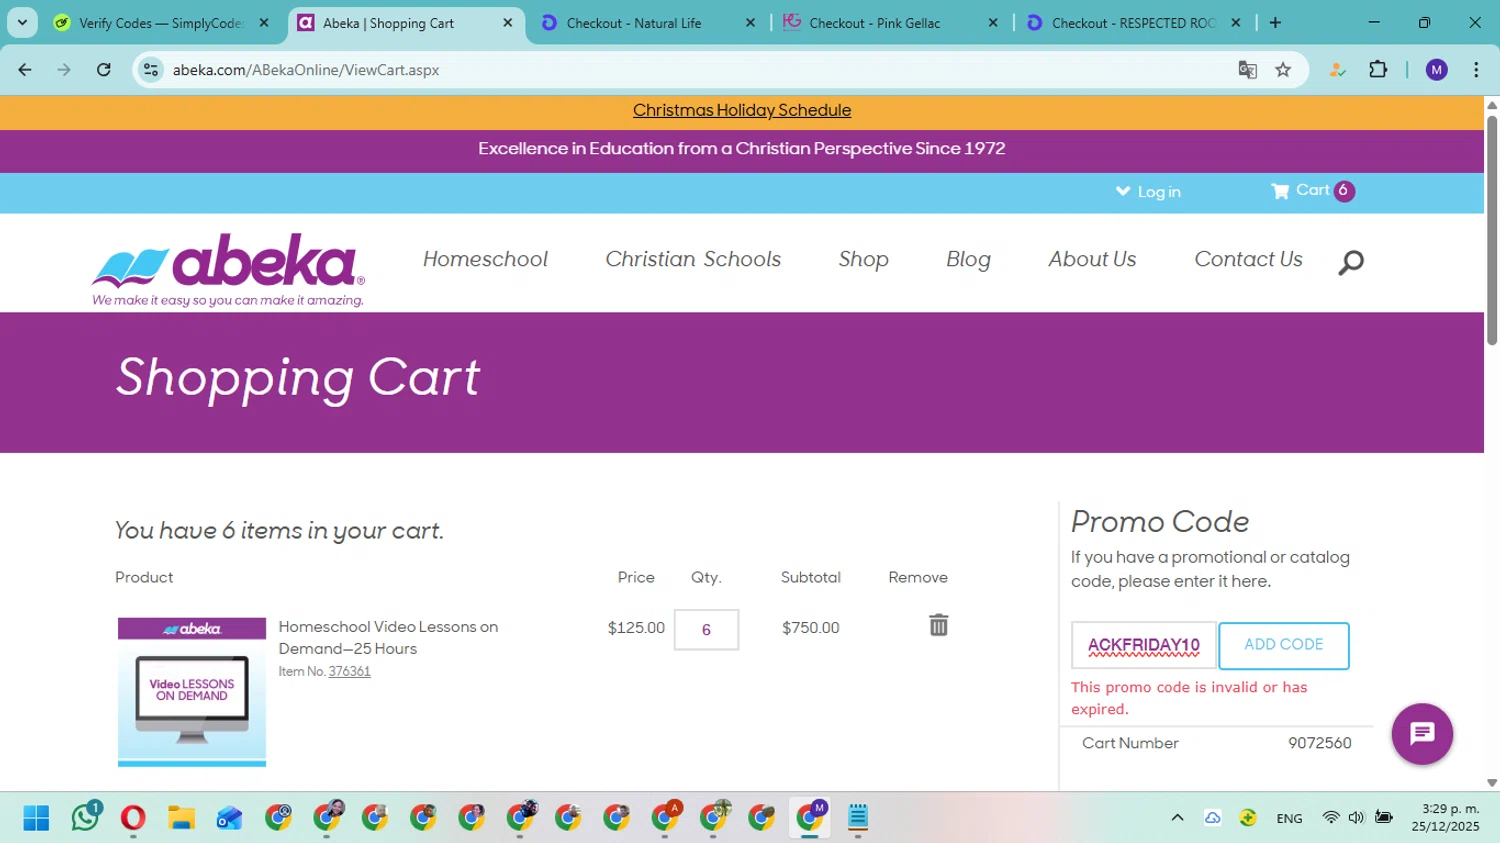Click the Homeschool Video Lessons product title
The height and width of the screenshot is (843, 1500).
(388, 638)
